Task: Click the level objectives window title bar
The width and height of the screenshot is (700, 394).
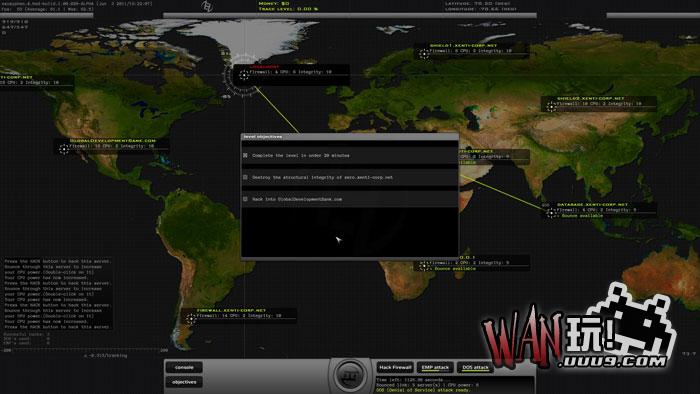Action: point(350,137)
